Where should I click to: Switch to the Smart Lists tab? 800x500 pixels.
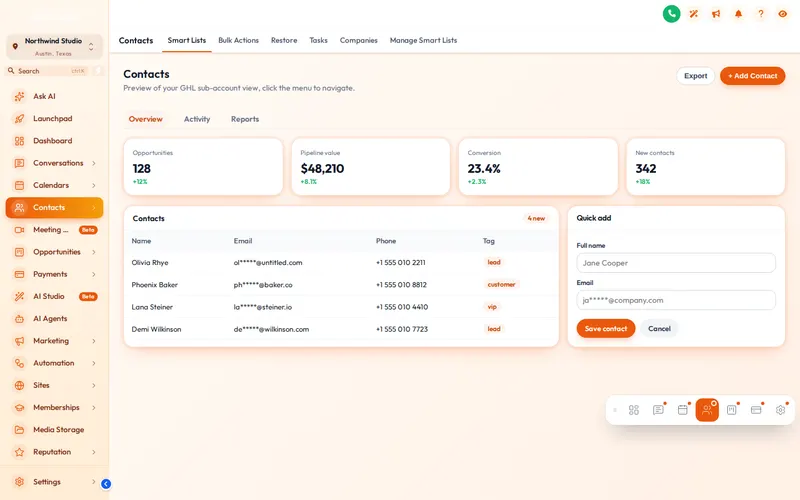[187, 40]
